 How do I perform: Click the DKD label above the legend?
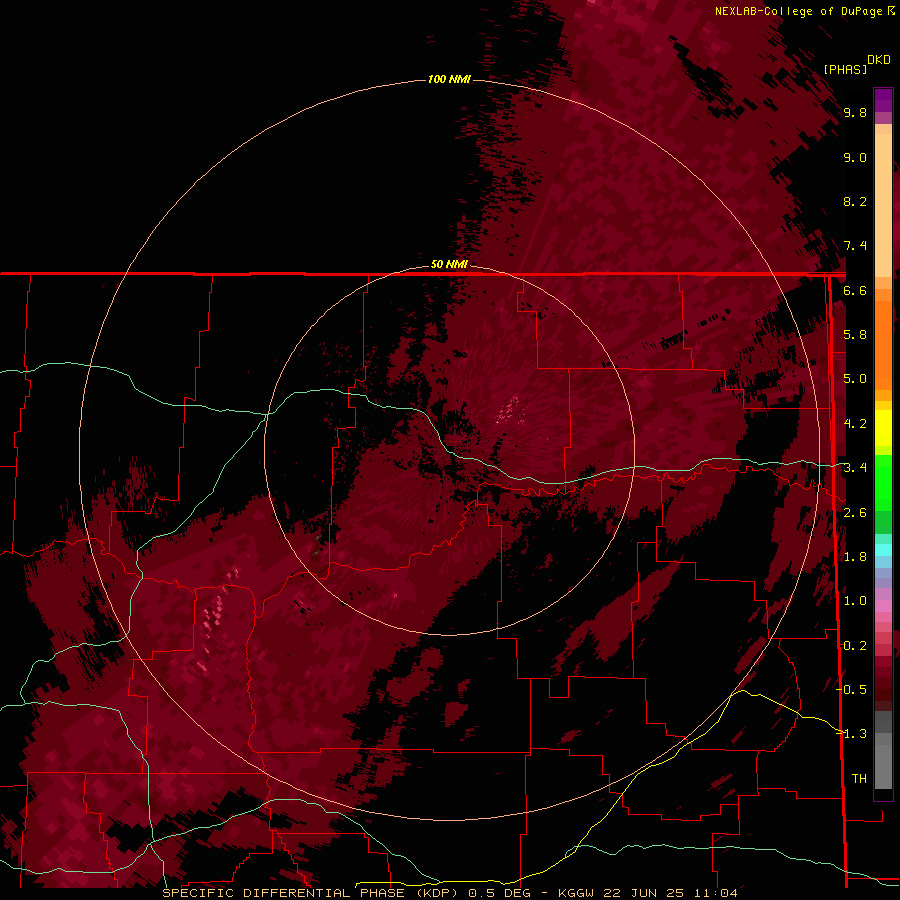[879, 60]
